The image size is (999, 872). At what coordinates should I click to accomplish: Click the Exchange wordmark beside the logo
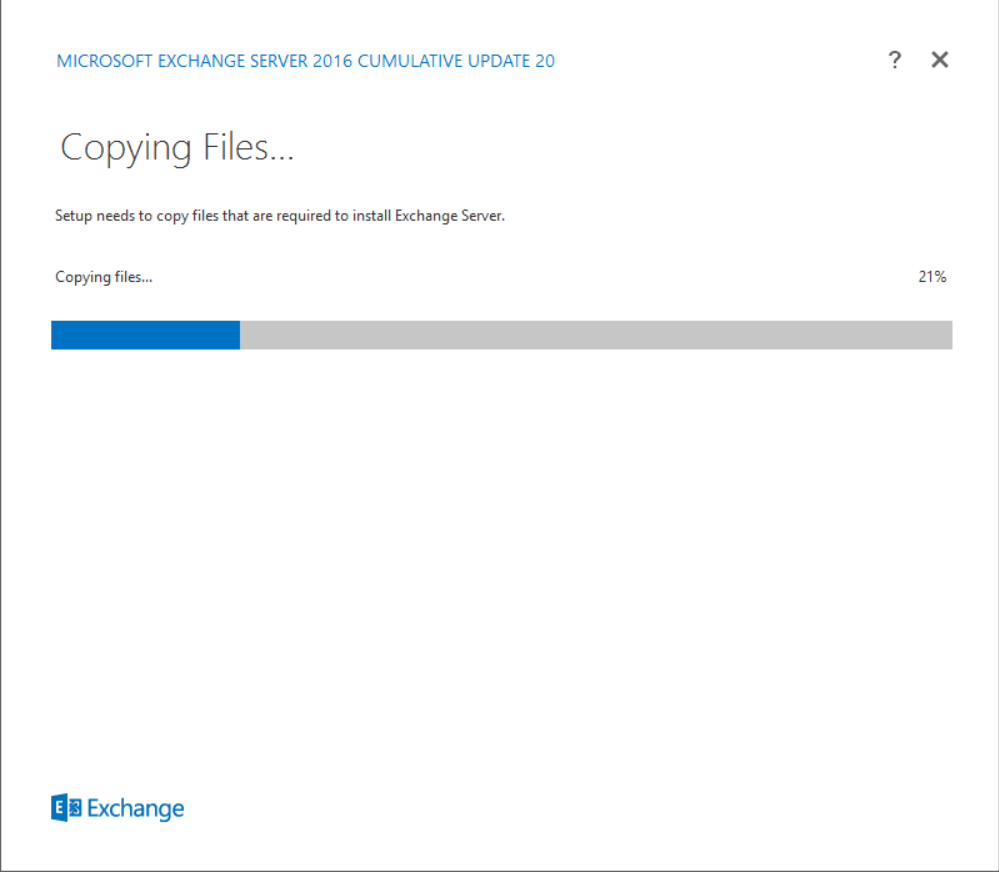[136, 808]
